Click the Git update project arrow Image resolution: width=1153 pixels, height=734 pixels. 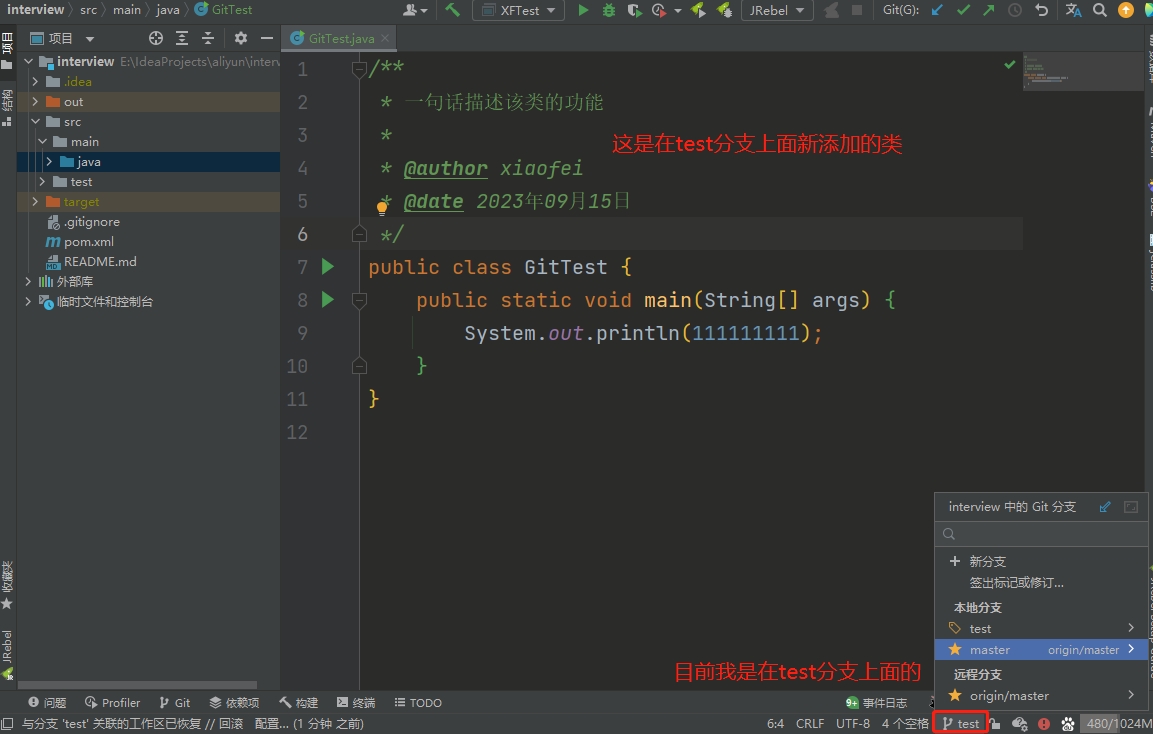click(x=937, y=10)
